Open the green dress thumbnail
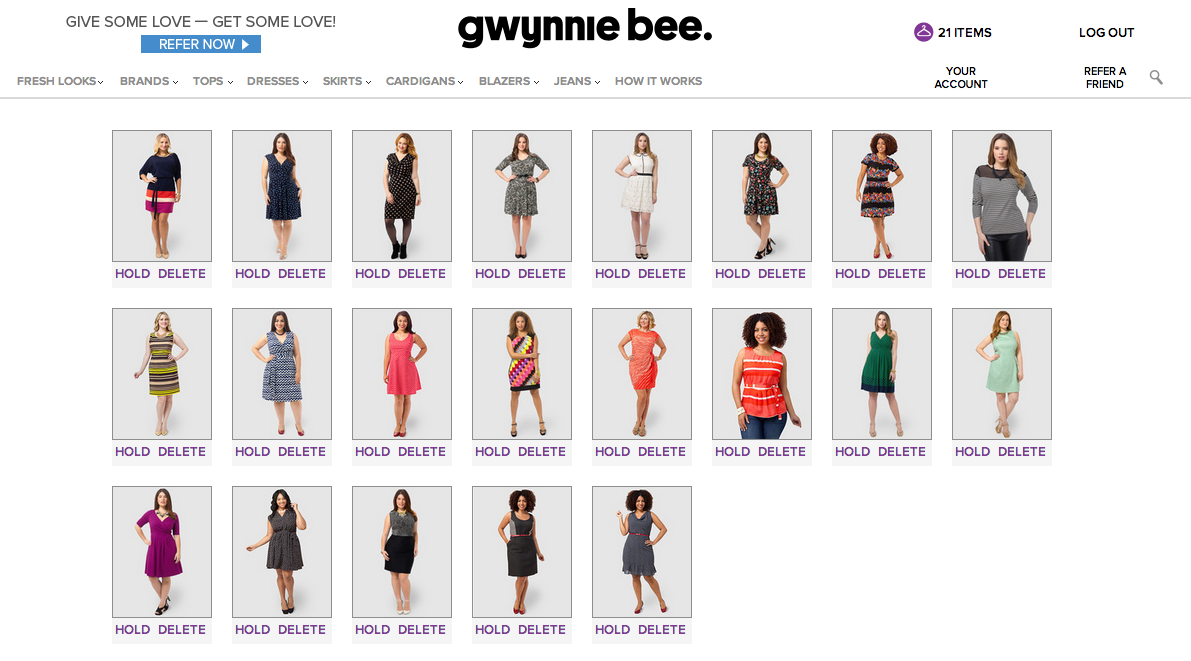Screen dimensions: 1191x661 point(882,374)
